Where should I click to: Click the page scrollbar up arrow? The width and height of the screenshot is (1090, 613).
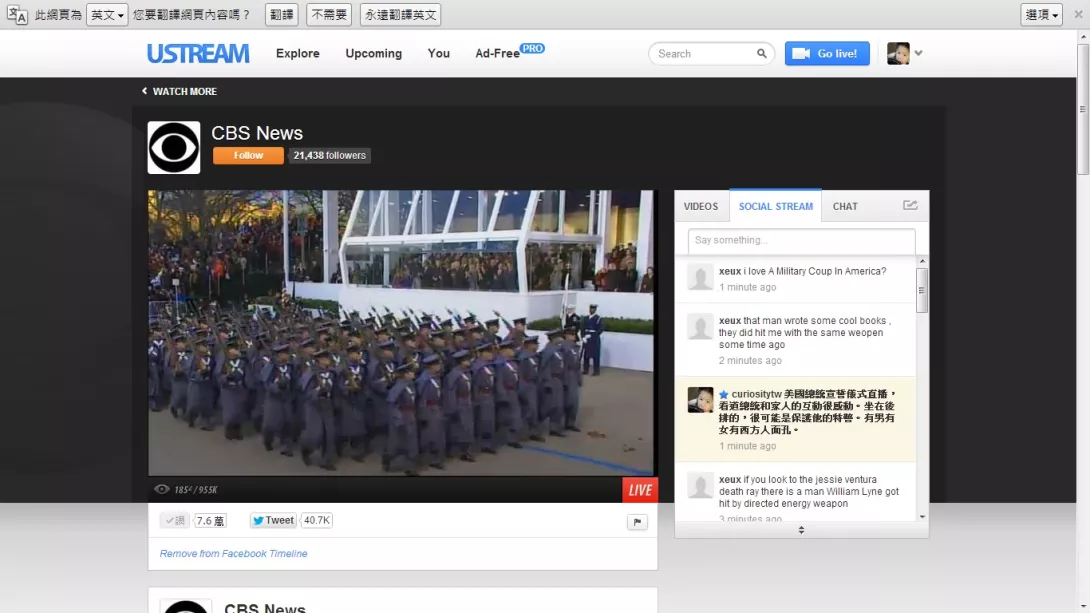[x=1083, y=35]
